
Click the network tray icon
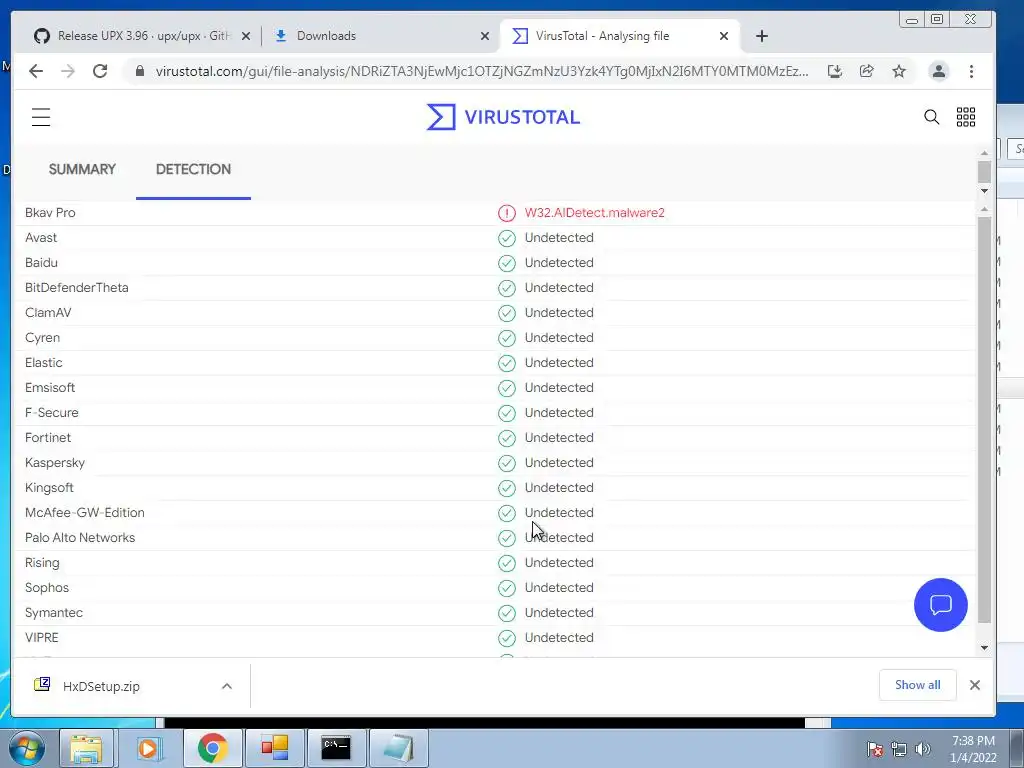click(x=899, y=749)
